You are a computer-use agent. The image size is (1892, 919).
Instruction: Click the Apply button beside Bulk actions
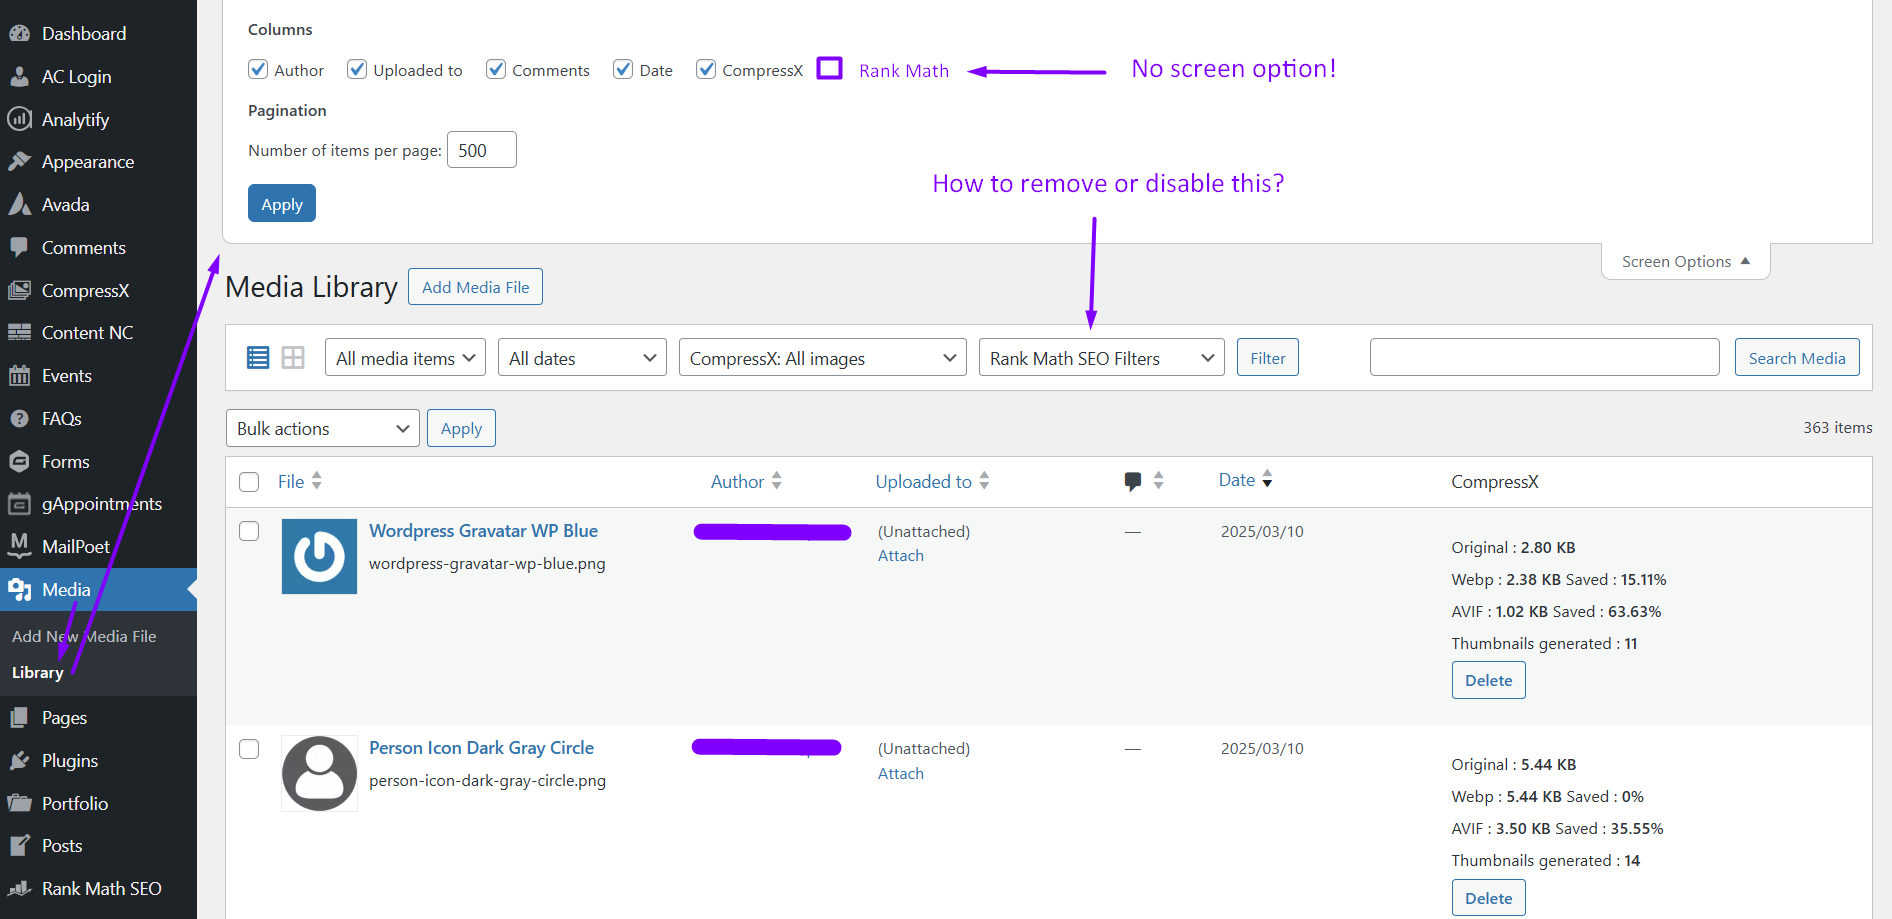[461, 428]
